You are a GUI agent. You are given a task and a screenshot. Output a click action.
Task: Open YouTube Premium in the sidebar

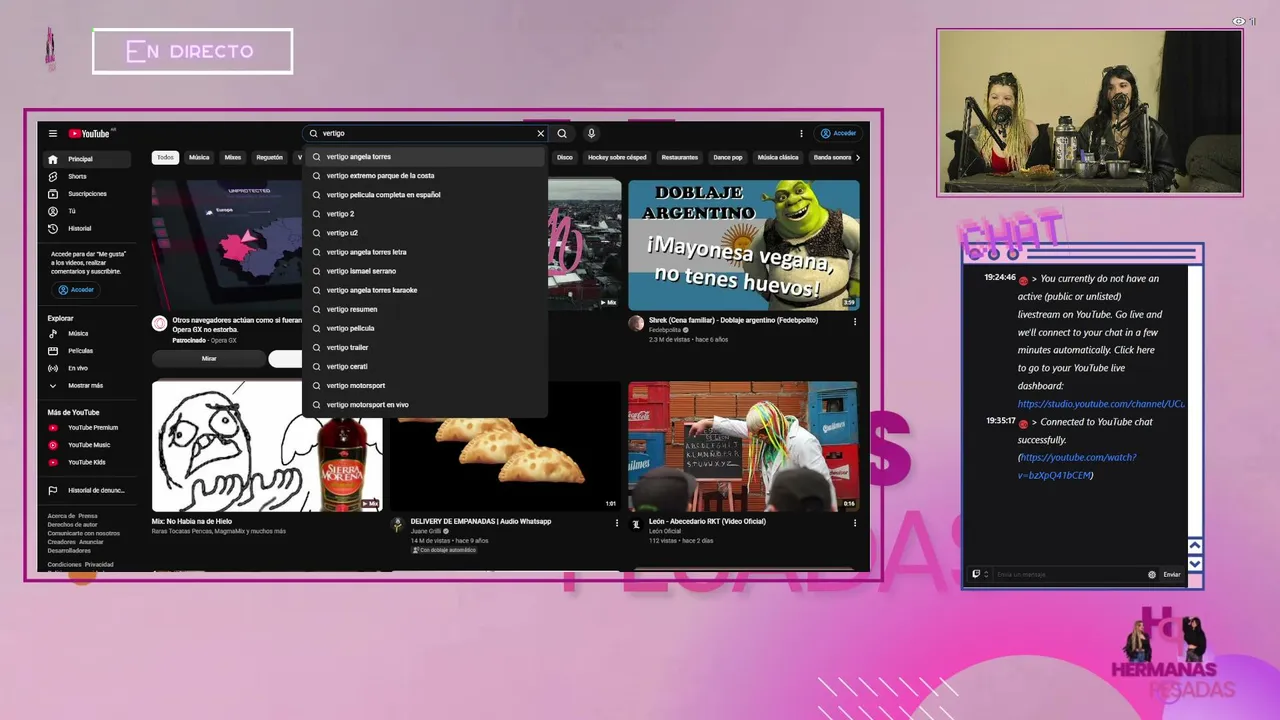point(88,427)
